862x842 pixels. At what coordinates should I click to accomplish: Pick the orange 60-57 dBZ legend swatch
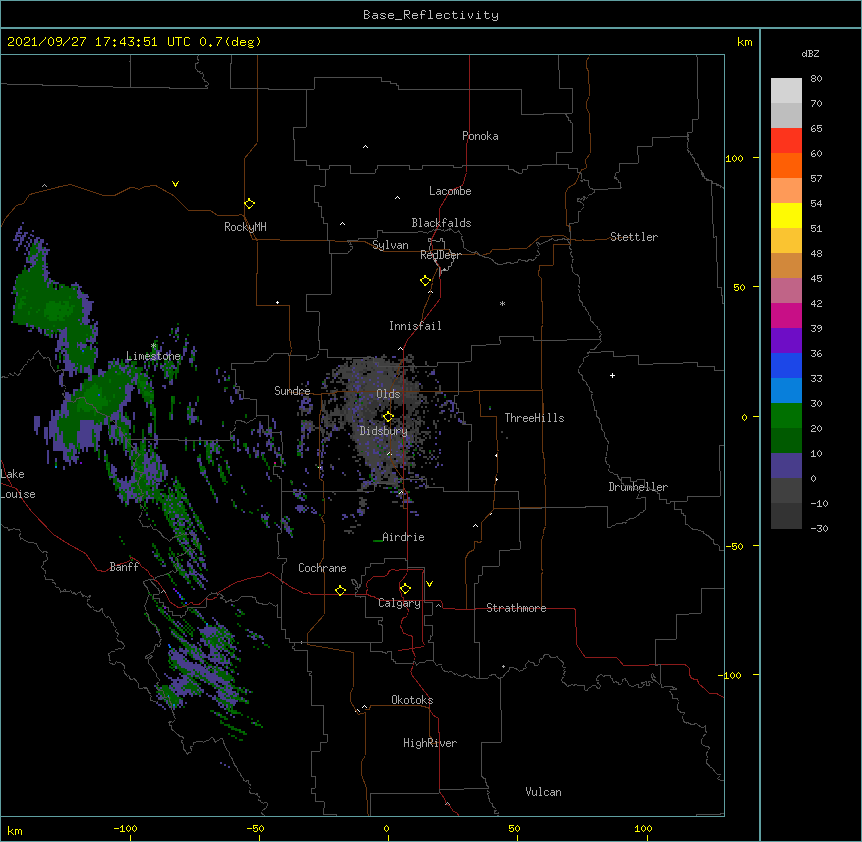786,166
